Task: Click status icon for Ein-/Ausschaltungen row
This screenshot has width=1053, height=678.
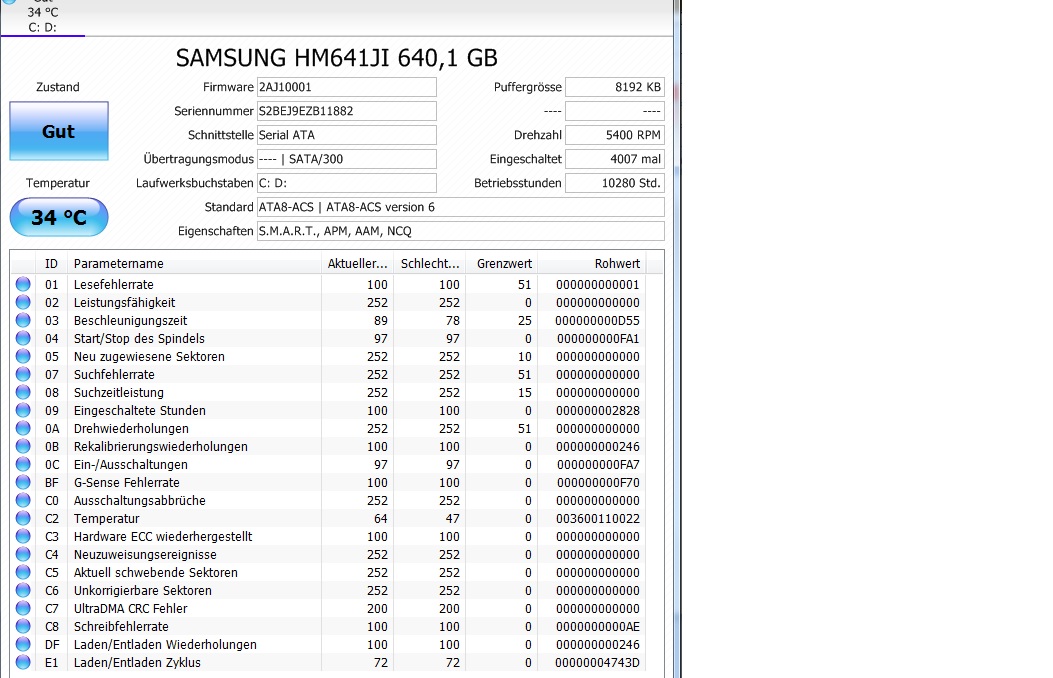Action: tap(24, 464)
